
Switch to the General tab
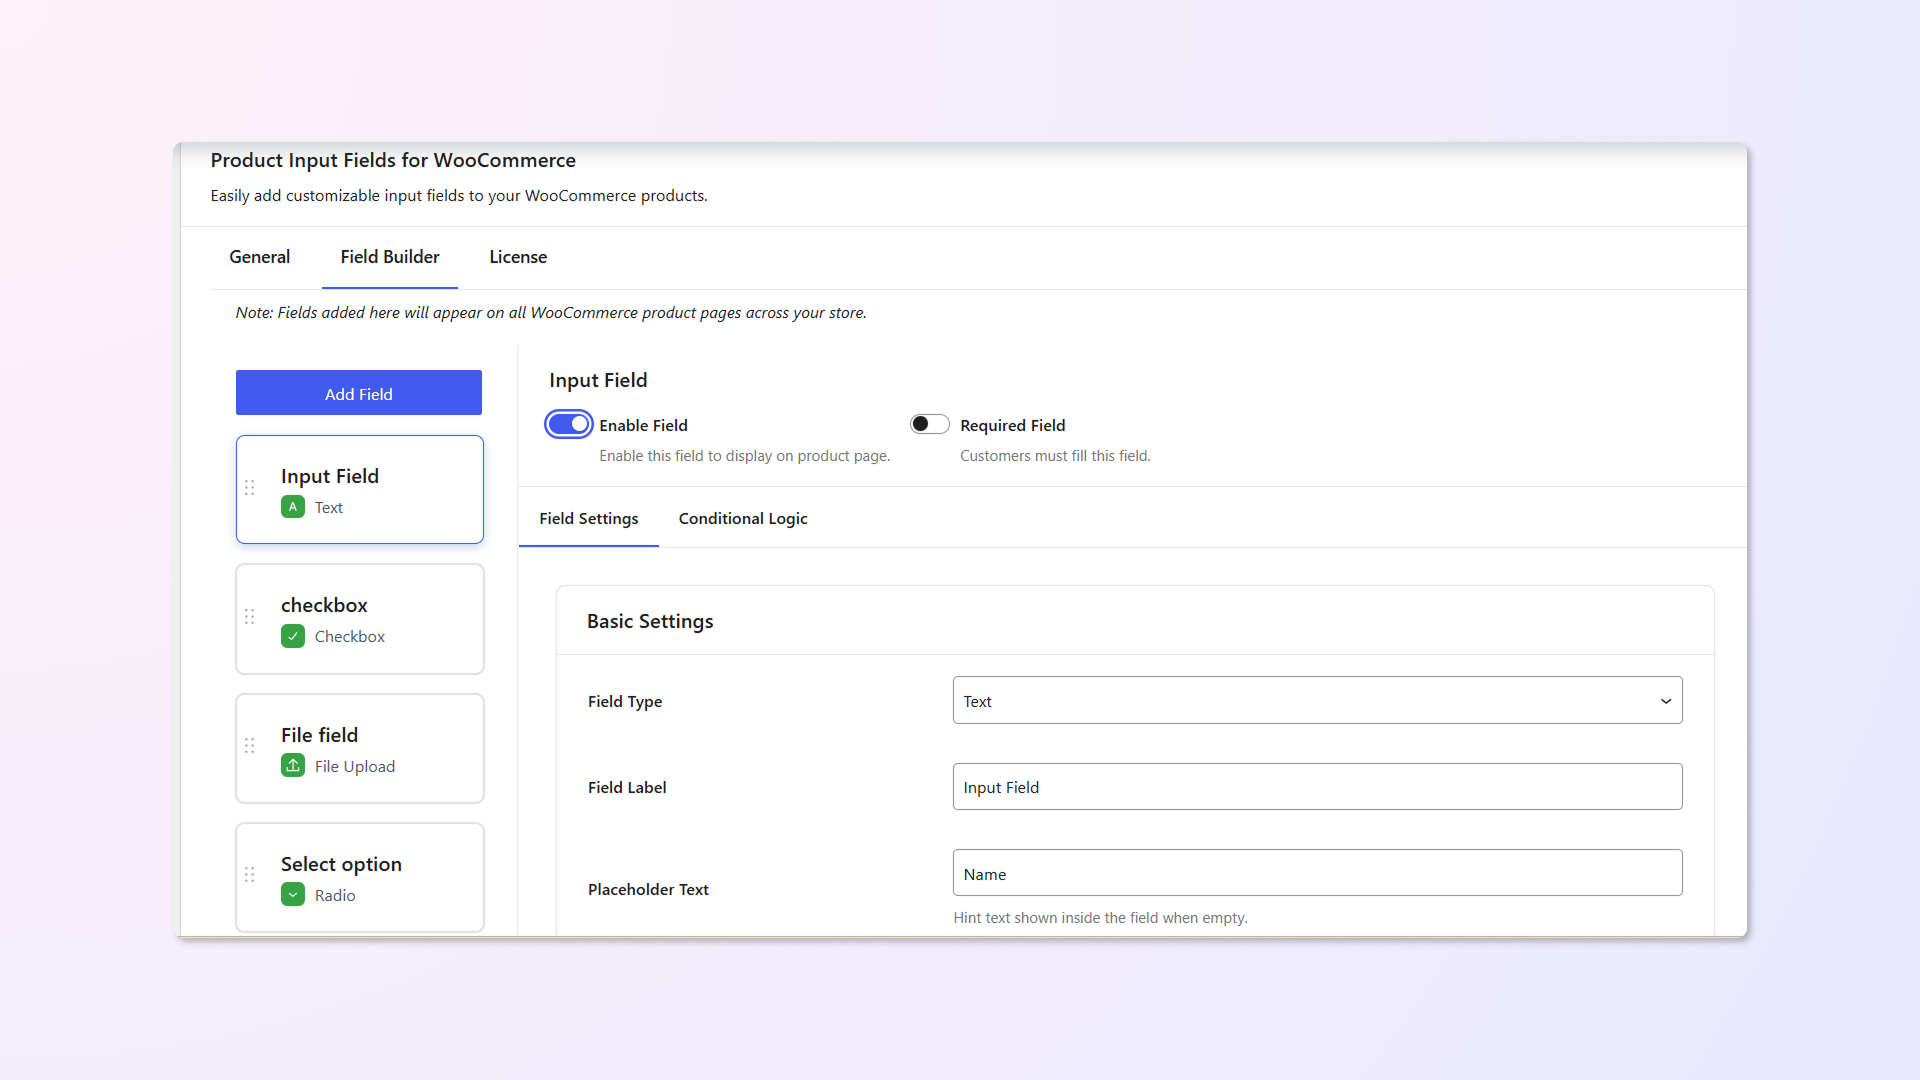(x=259, y=257)
